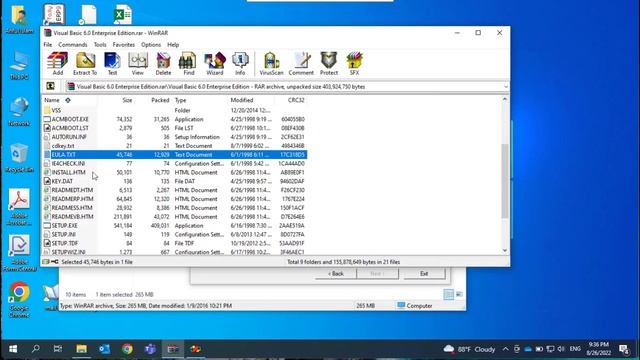The width and height of the screenshot is (640, 360).
Task: Open the File menu
Action: [48, 44]
